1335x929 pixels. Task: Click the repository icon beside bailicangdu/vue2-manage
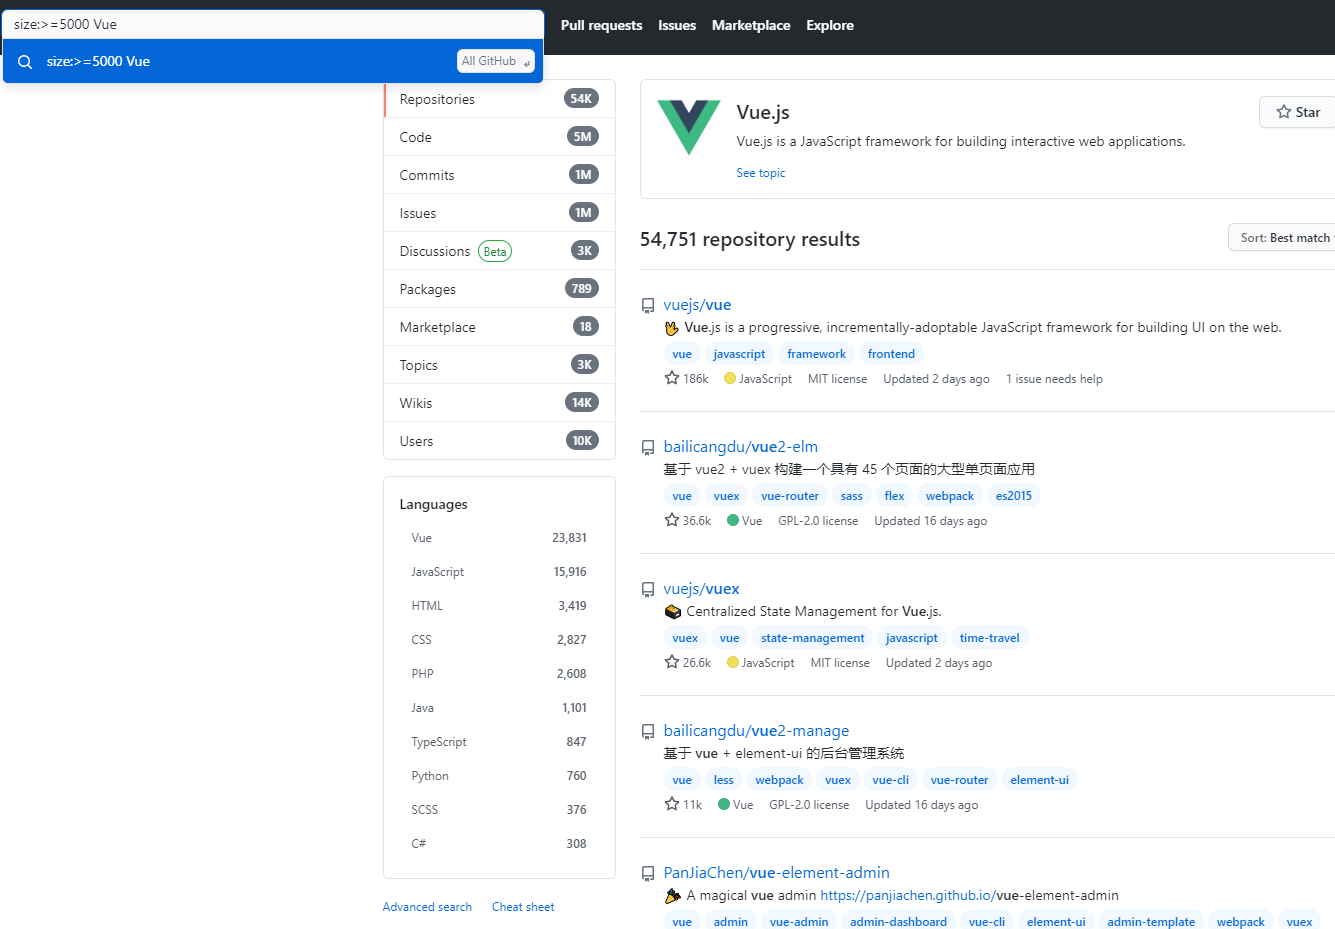coord(648,732)
